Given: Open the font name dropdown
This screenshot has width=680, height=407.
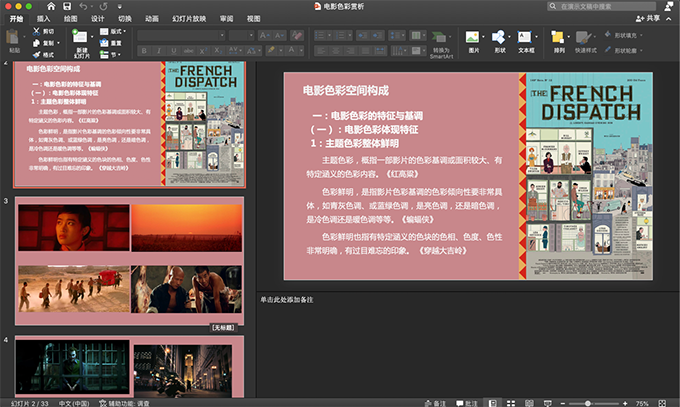Looking at the screenshot, I should (222, 35).
